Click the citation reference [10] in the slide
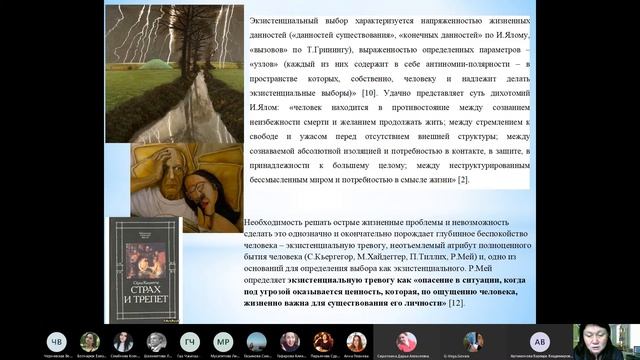This screenshot has width=640, height=360. pyautogui.click(x=369, y=93)
